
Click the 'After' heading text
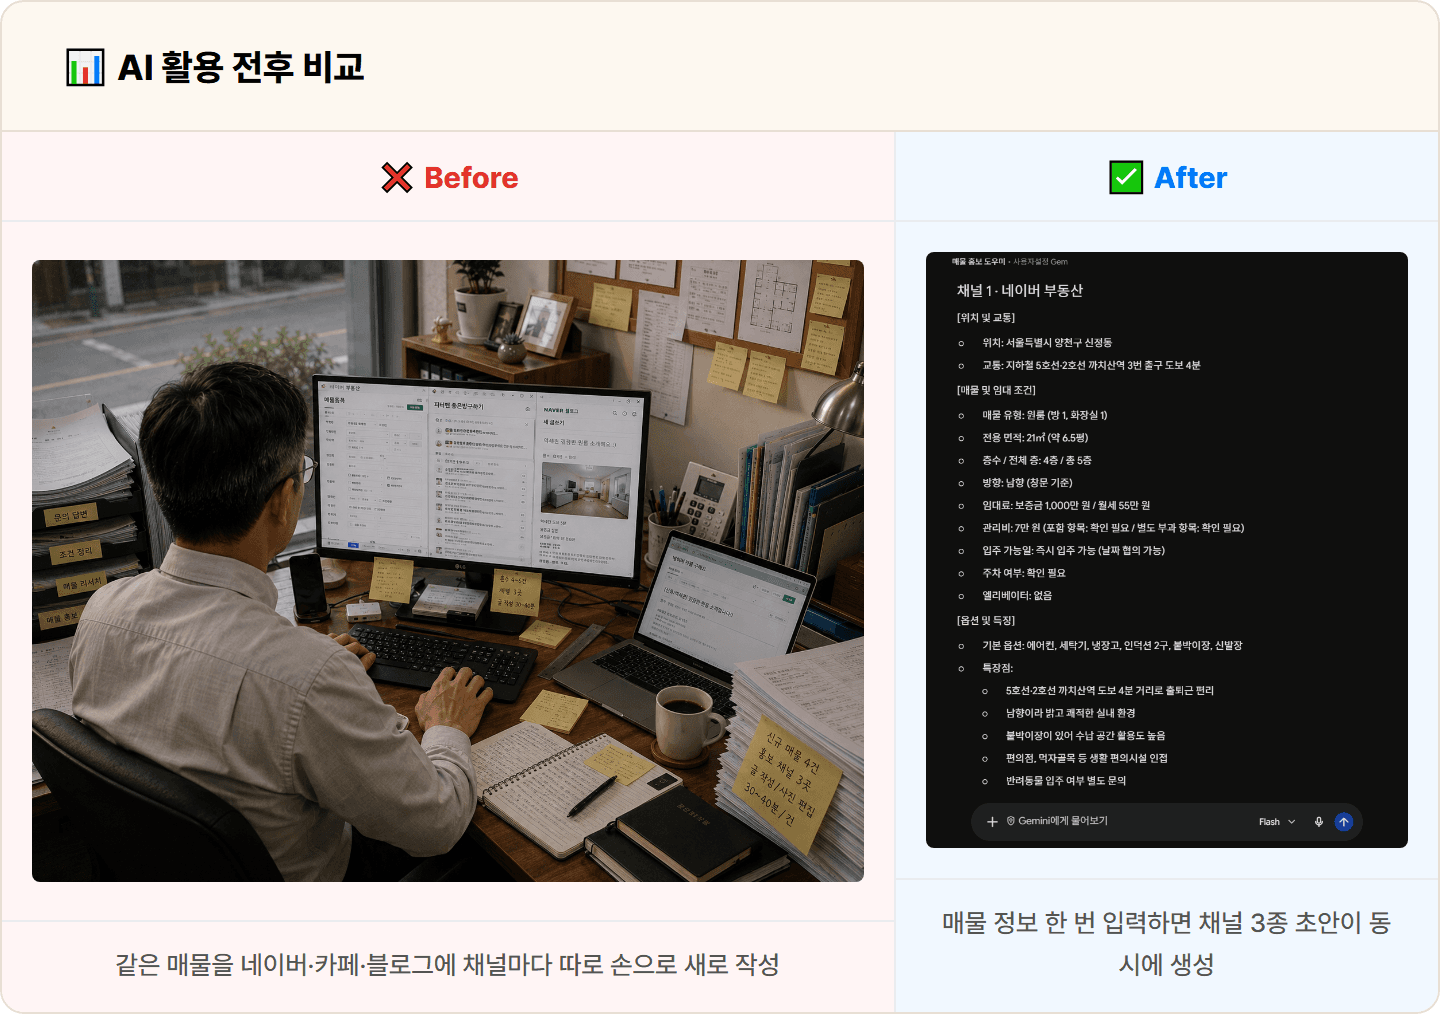tap(1190, 178)
